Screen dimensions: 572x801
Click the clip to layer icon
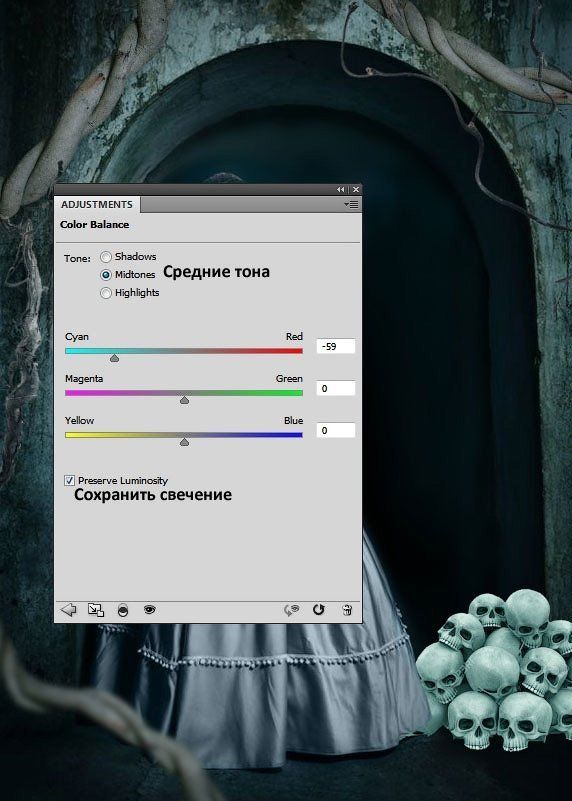point(123,610)
